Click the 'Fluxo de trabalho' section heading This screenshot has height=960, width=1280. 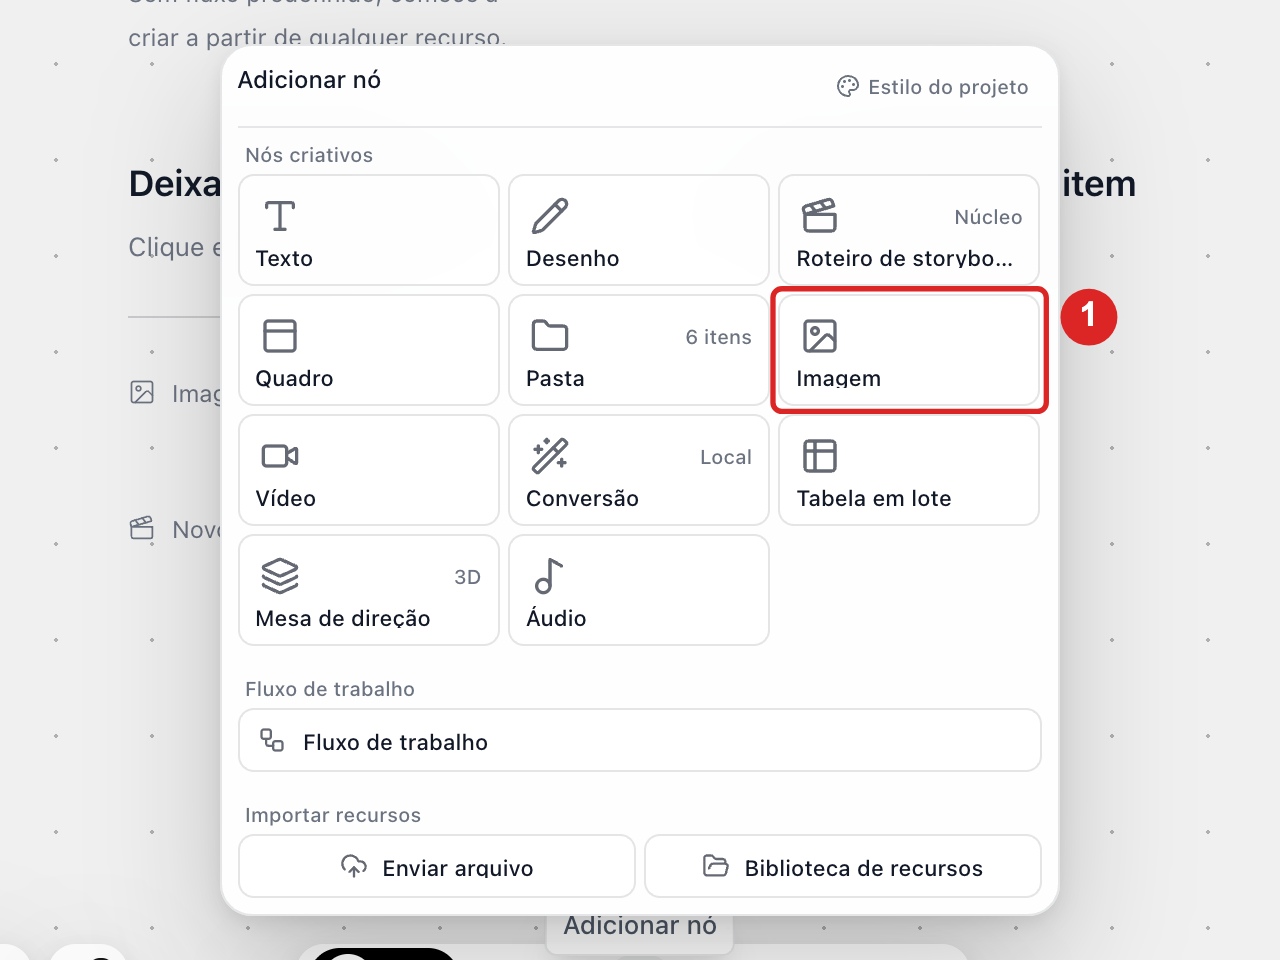point(330,689)
